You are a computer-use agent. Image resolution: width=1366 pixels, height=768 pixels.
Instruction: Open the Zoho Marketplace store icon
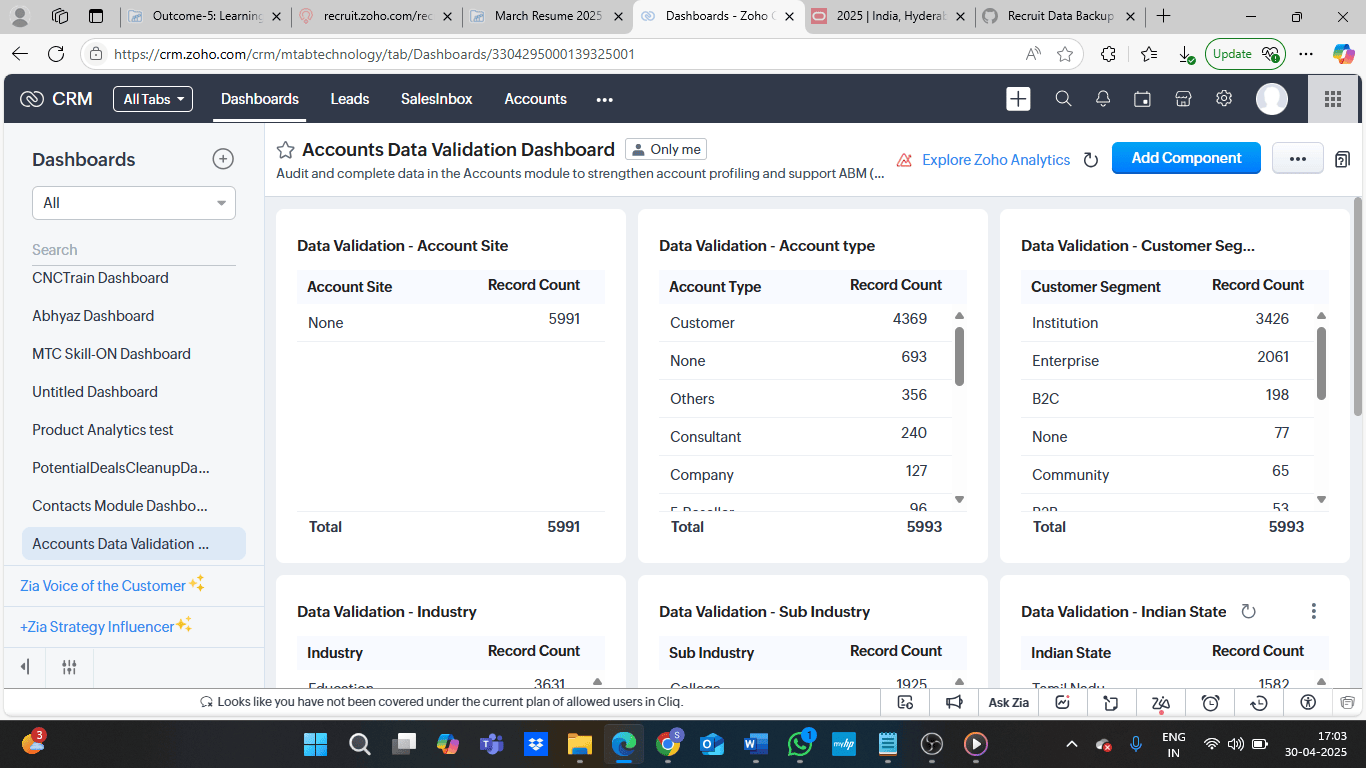(1183, 99)
